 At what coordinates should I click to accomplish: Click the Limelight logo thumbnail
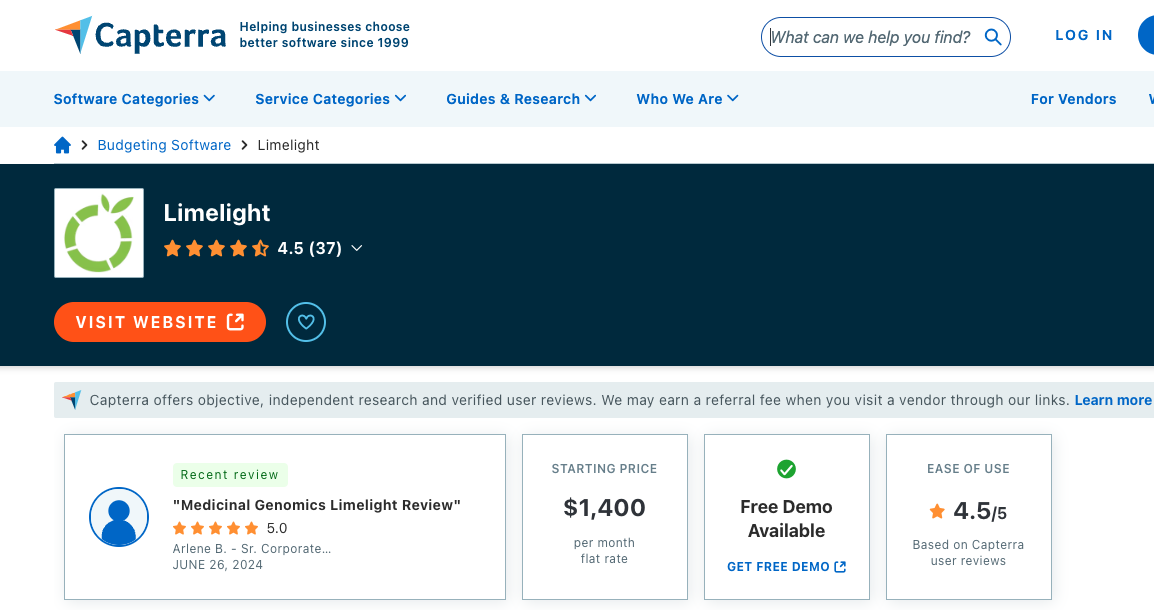pos(98,232)
